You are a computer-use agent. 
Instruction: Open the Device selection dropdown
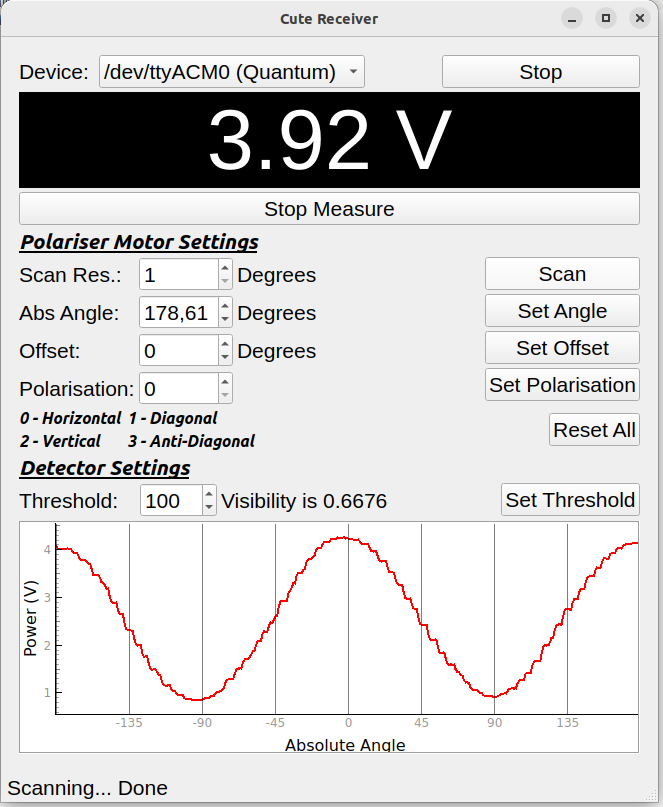pyautogui.click(x=231, y=72)
